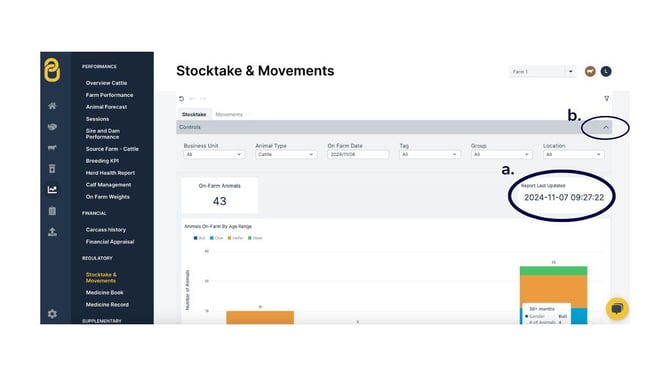670x376 pixels.
Task: Open the Farm Performance link
Action: click(x=109, y=95)
